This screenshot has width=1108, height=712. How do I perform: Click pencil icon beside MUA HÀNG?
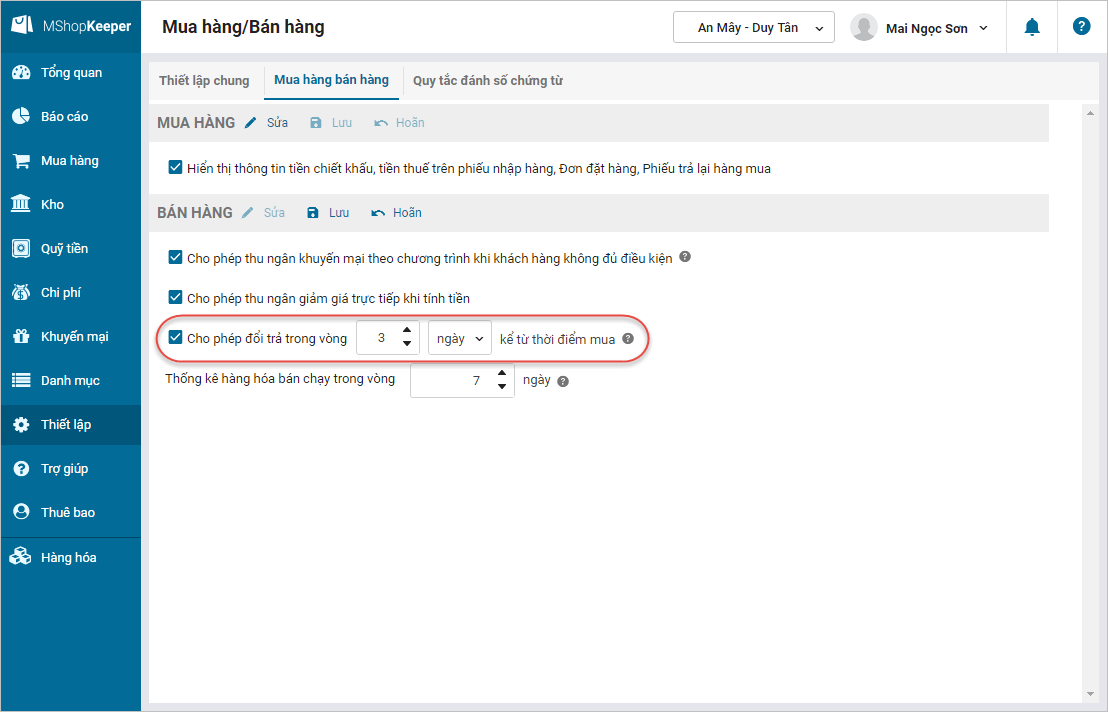(250, 123)
